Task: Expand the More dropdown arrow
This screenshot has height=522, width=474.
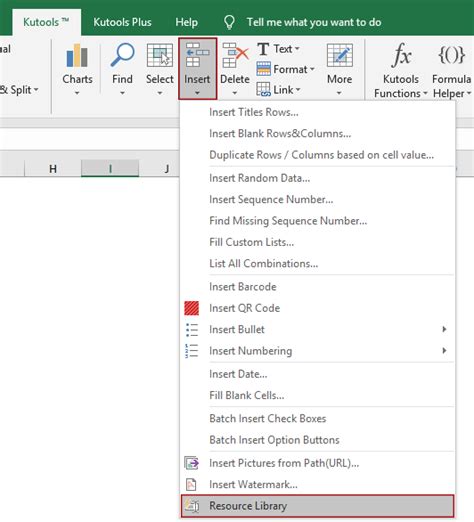Action: click(x=339, y=93)
